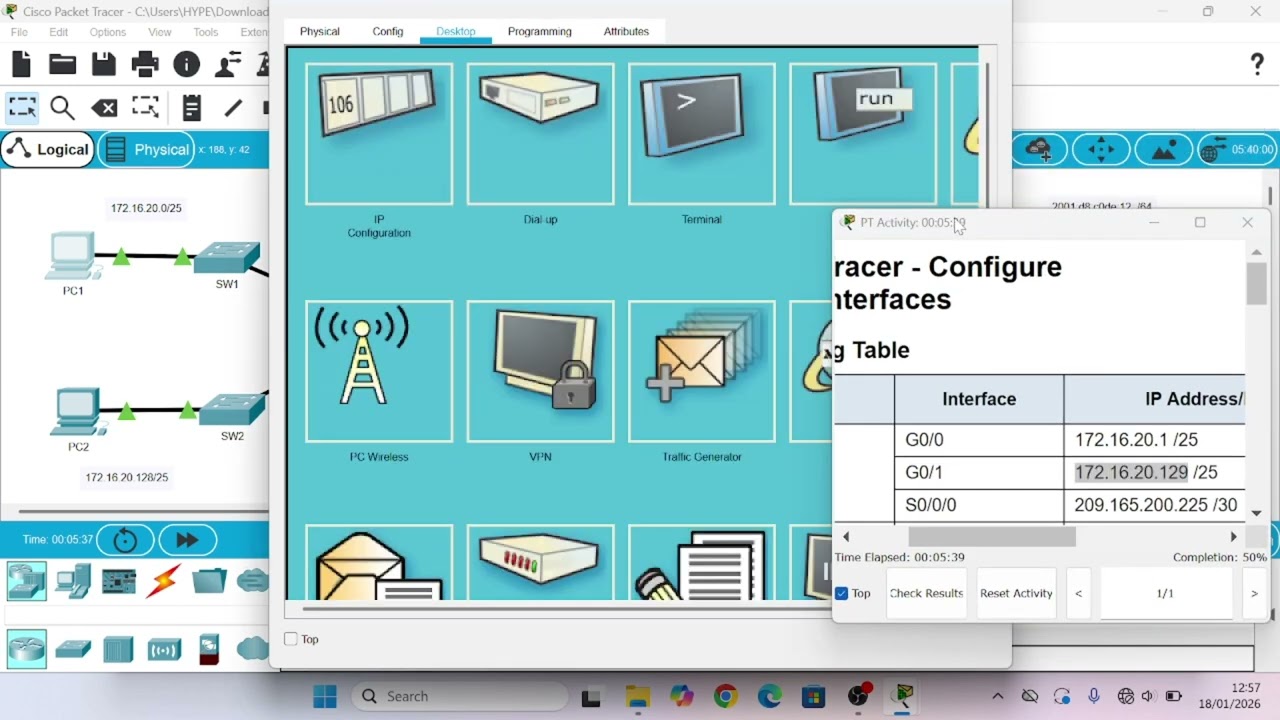Select Switches subcategory
1280x720 pixels.
(x=73, y=650)
